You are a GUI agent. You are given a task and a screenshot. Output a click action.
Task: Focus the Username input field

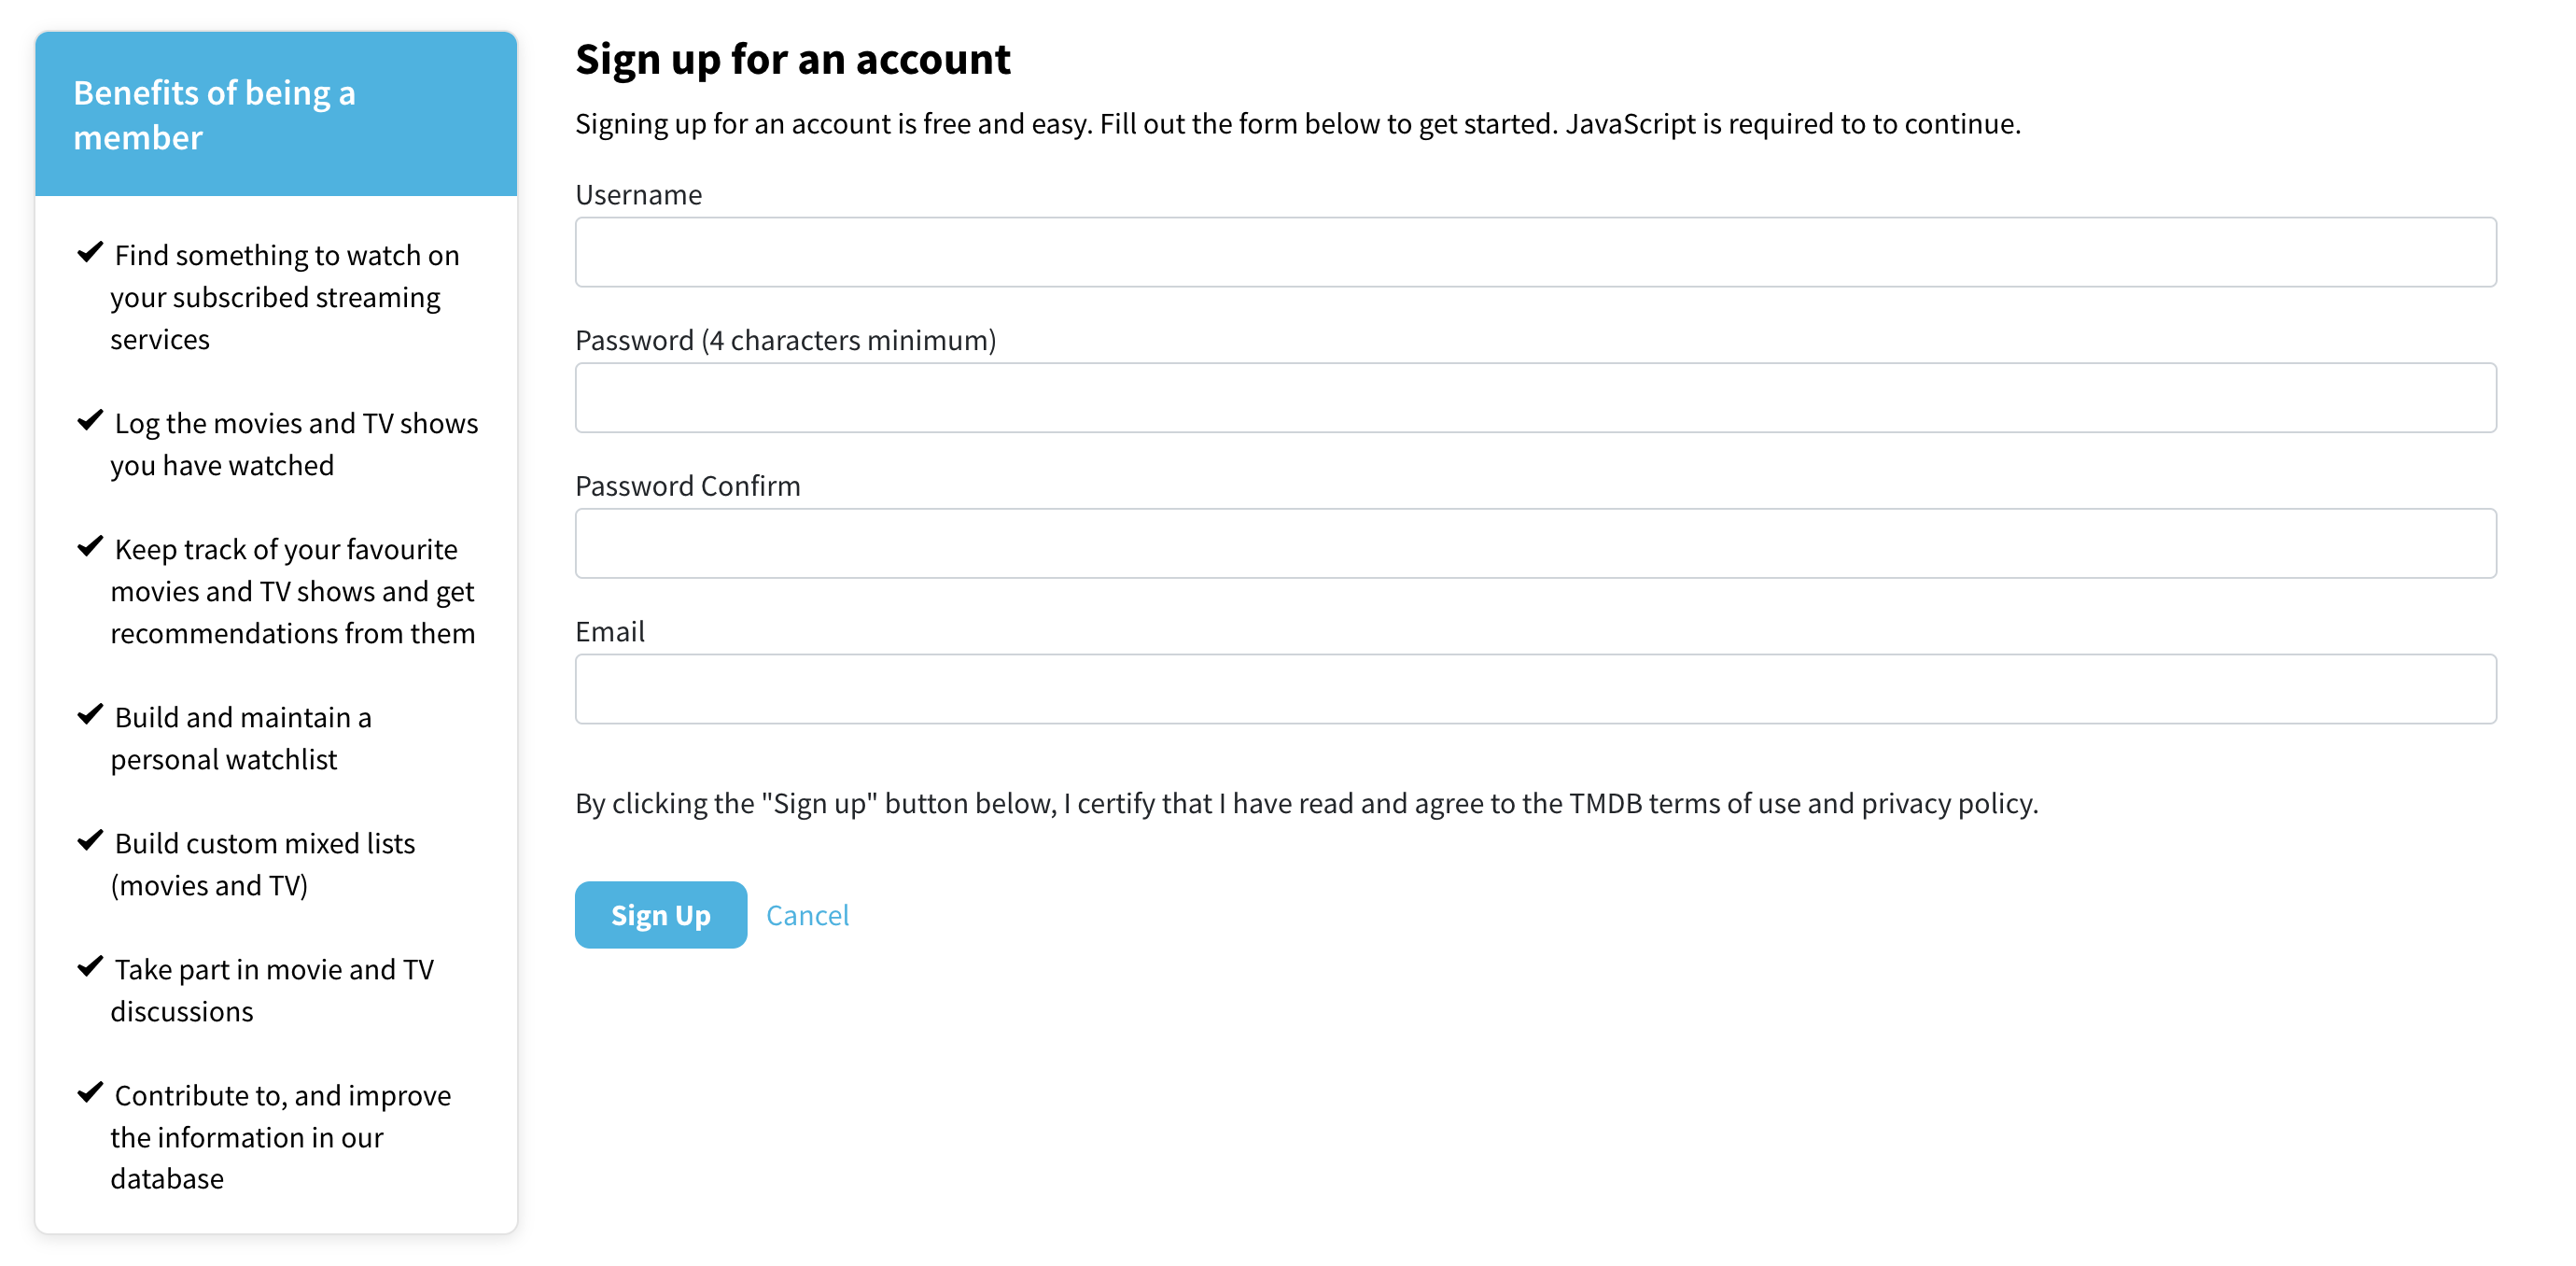tap(1535, 252)
